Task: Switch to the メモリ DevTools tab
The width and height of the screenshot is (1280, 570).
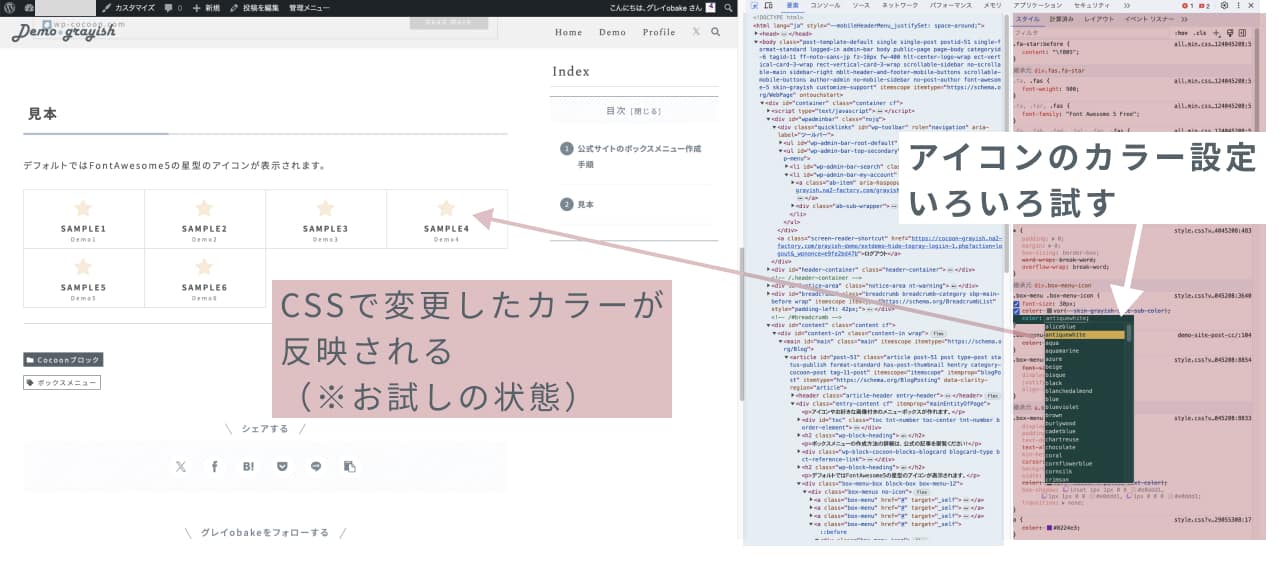Action: 992,5
